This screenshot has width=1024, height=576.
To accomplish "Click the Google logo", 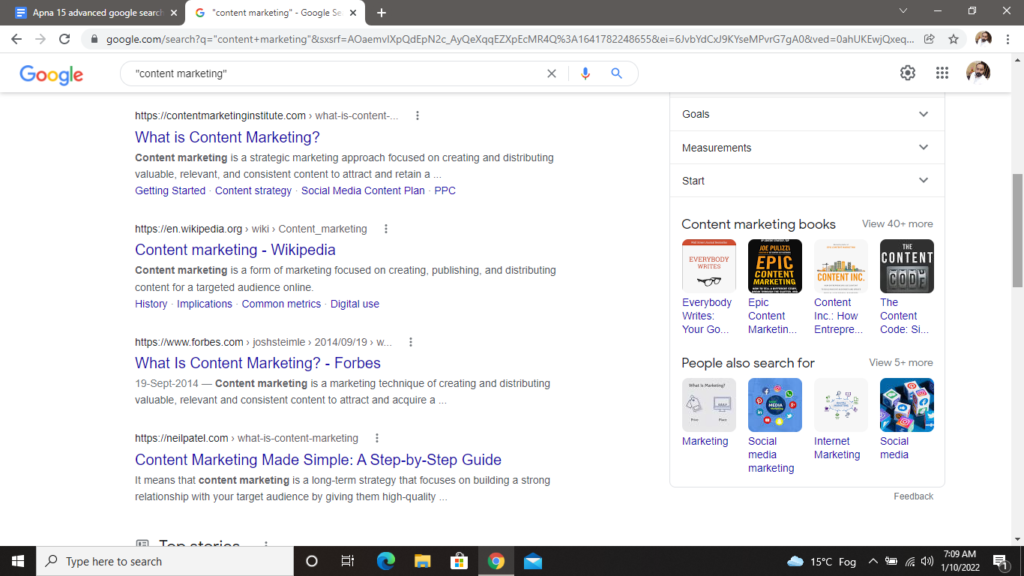I will point(51,74).
